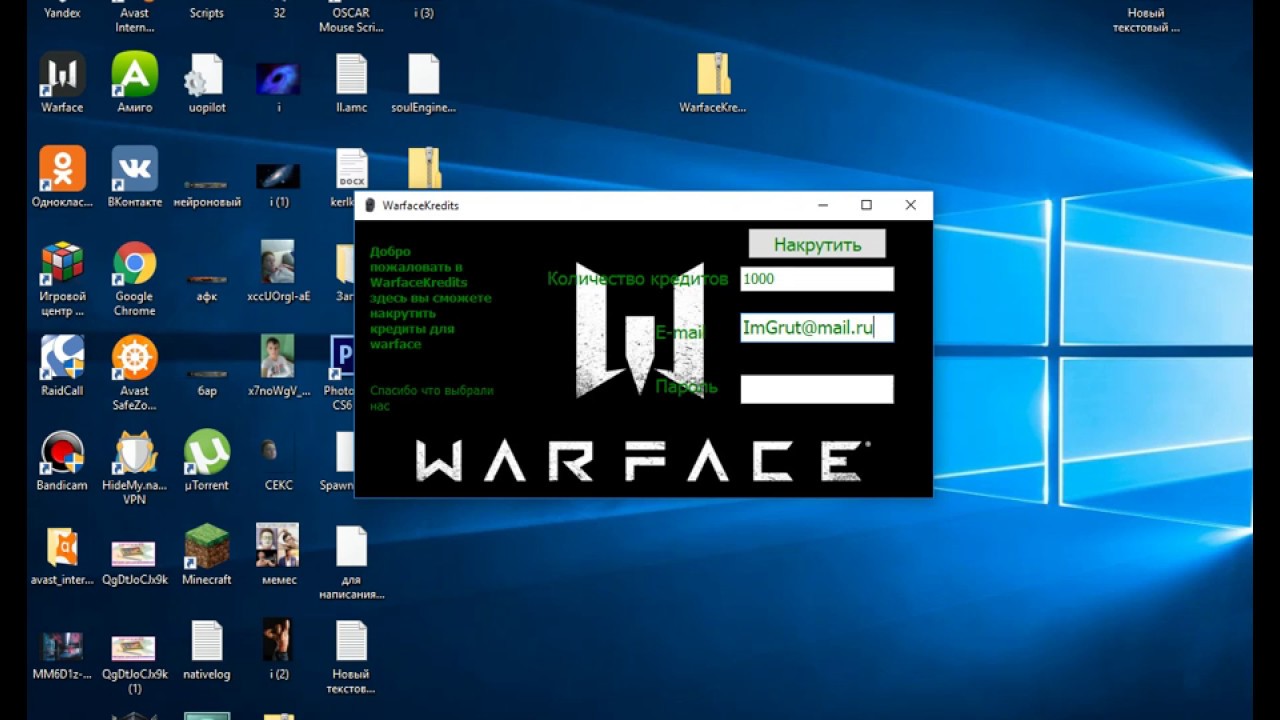Select the x7noWgV image file
Image resolution: width=1280 pixels, height=720 pixels.
[278, 367]
